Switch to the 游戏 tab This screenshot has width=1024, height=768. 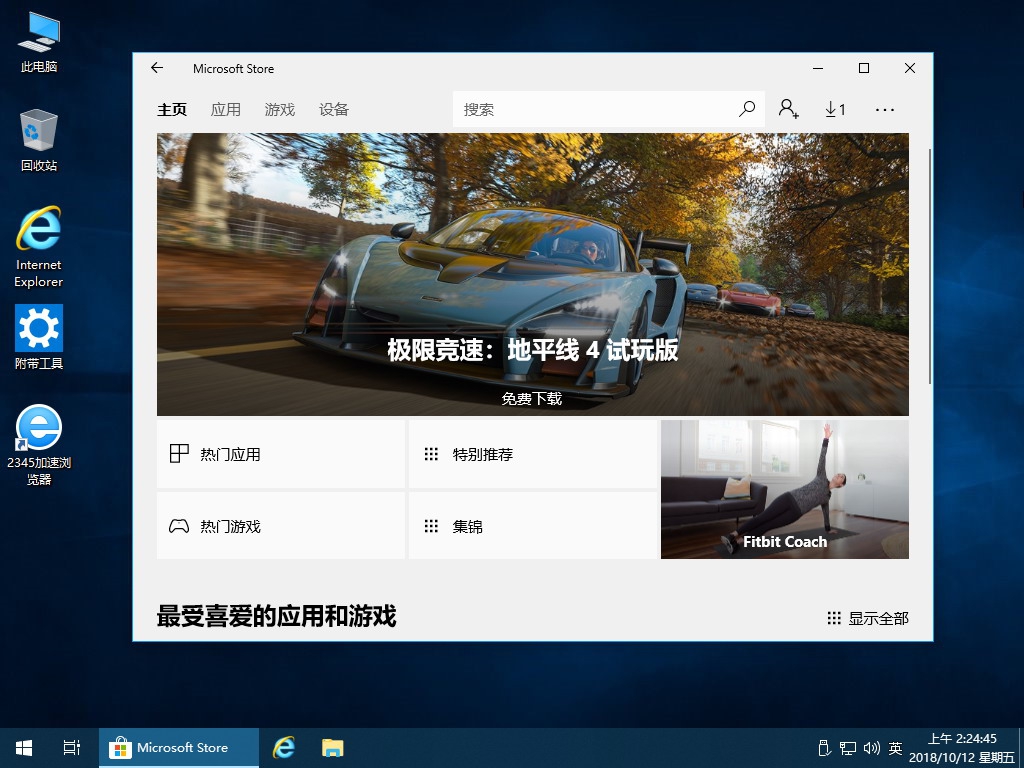(280, 109)
